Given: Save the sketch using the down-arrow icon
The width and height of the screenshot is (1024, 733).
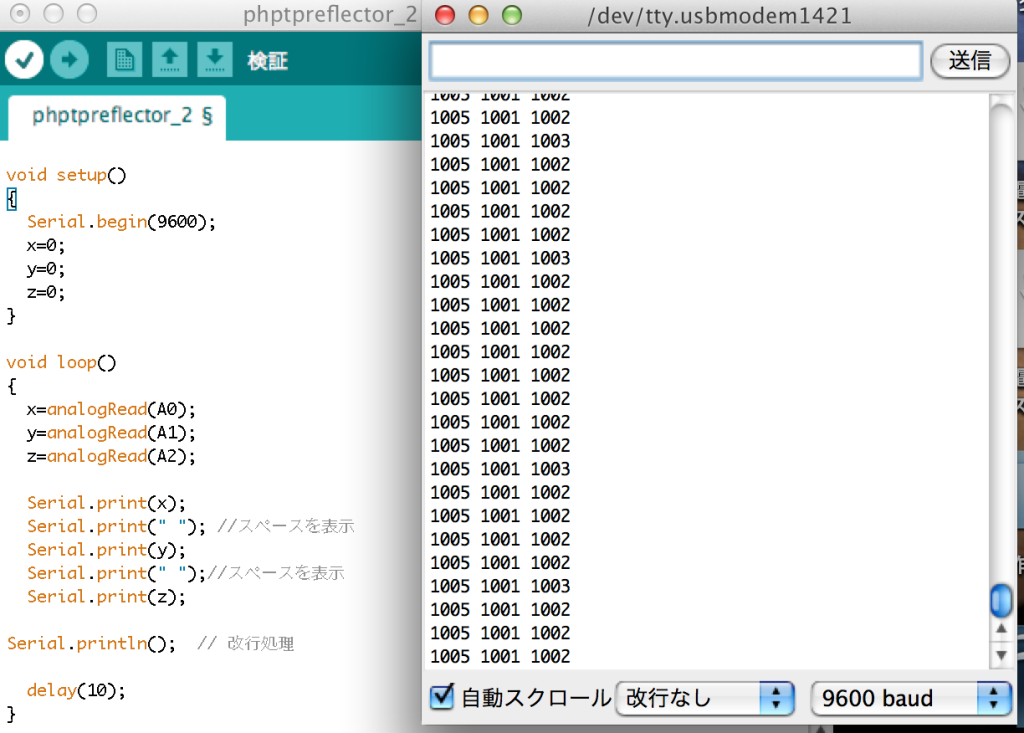Looking at the screenshot, I should pyautogui.click(x=214, y=60).
